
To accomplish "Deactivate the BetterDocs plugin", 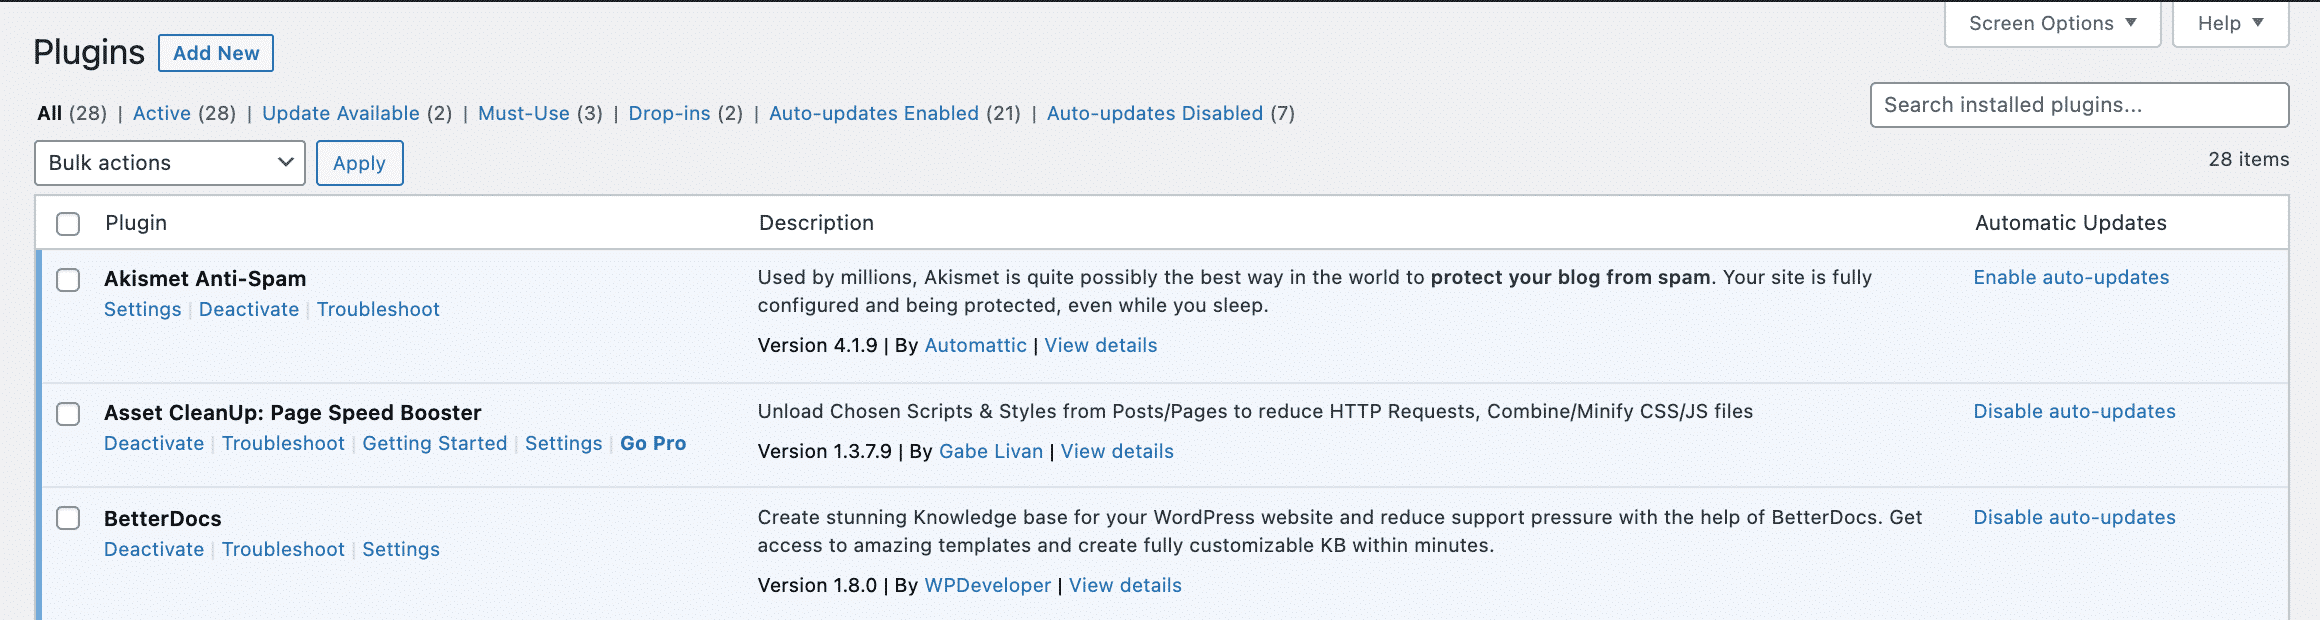I will [x=154, y=549].
